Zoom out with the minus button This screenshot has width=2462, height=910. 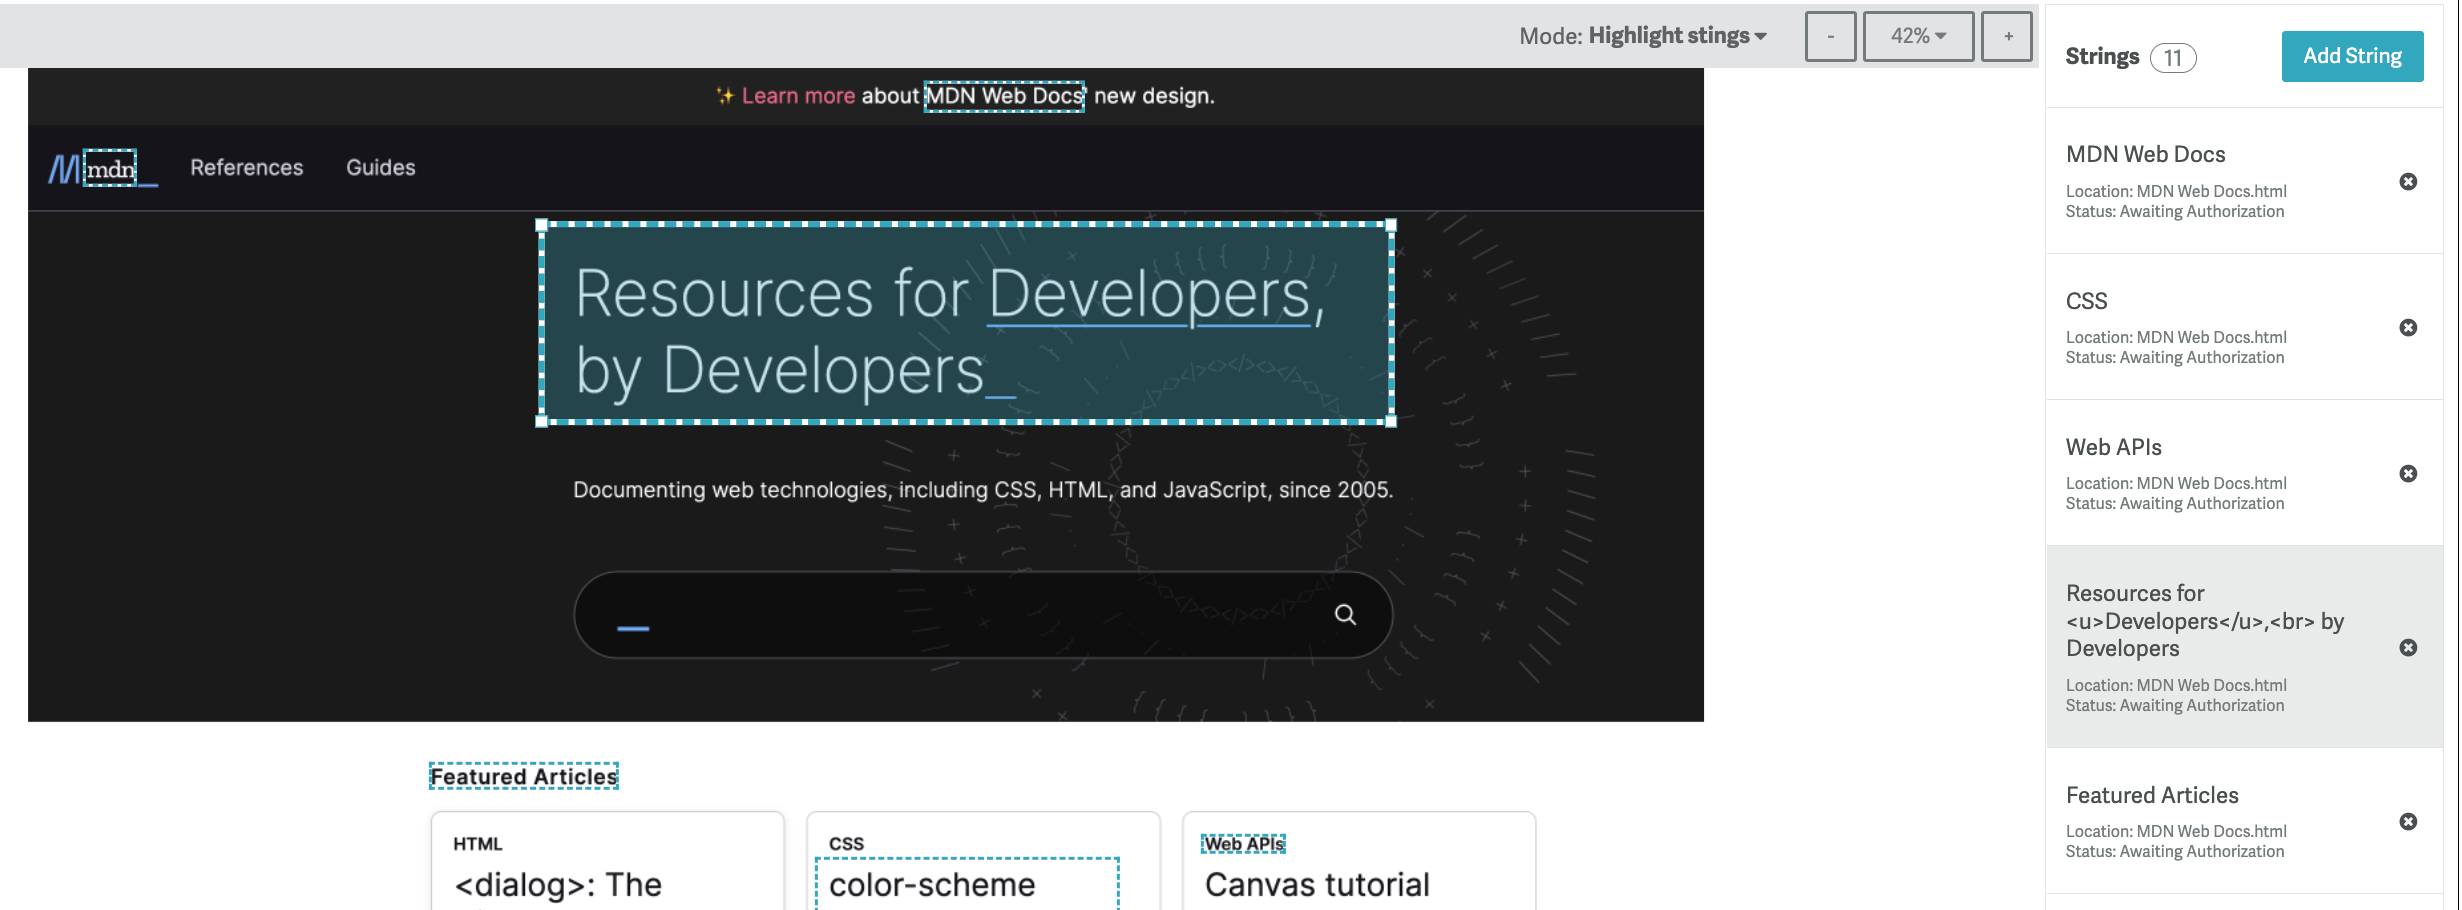[1830, 35]
